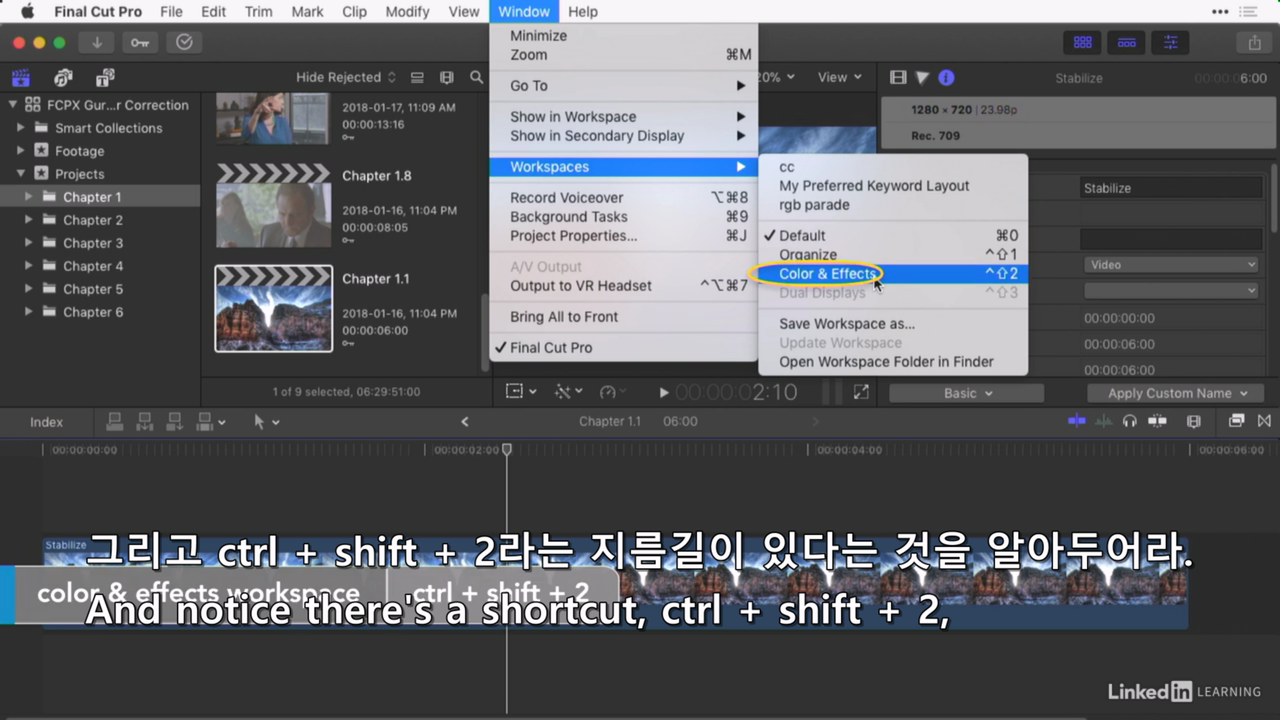Screen dimensions: 1280x720
Task: Click the Share export icon
Action: pyautogui.click(x=1254, y=42)
